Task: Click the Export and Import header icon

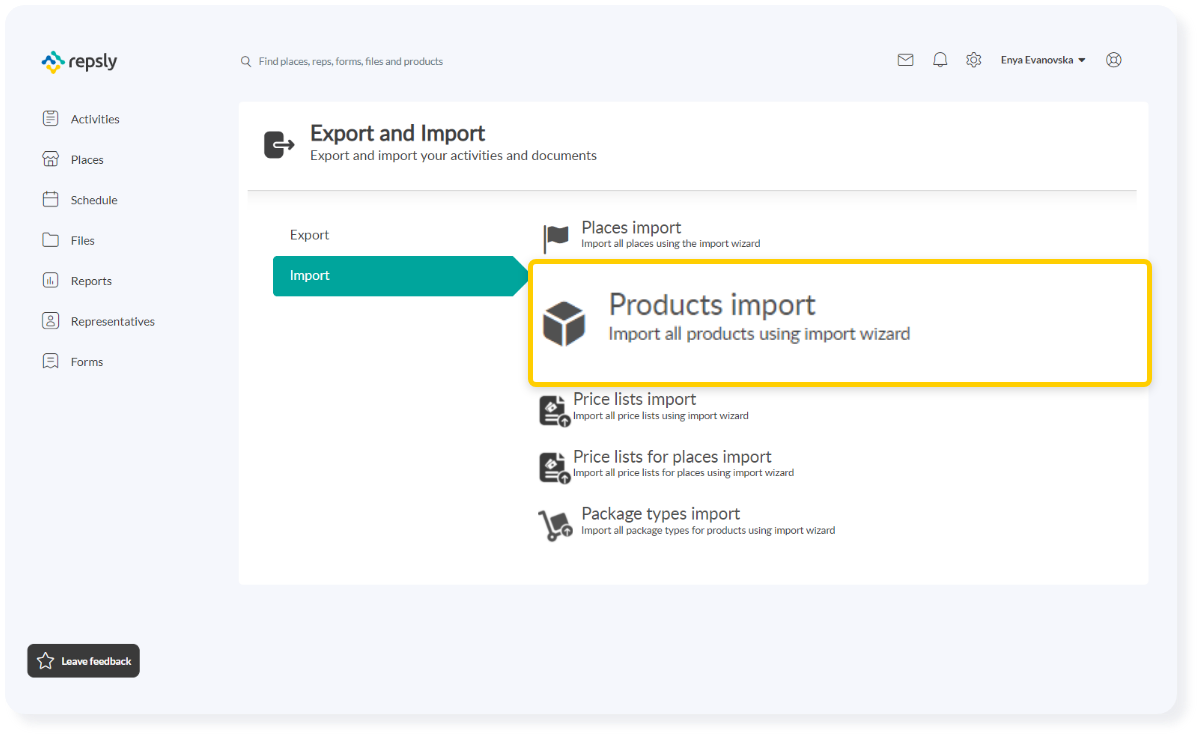Action: (x=279, y=145)
